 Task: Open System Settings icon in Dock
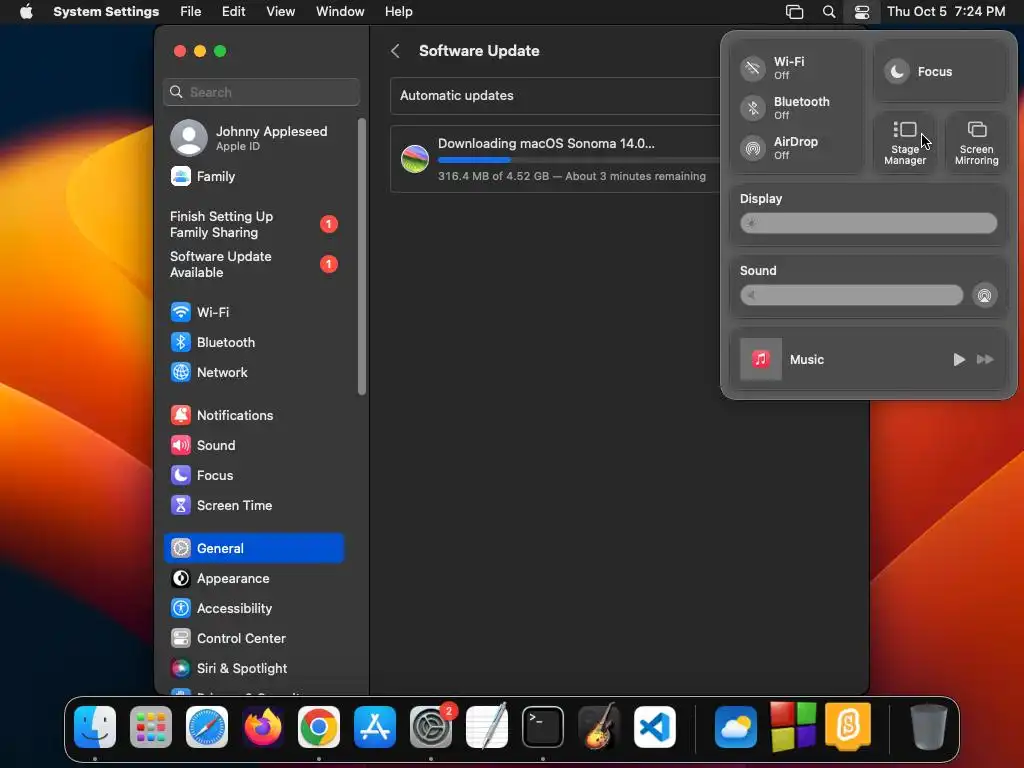[x=431, y=727]
